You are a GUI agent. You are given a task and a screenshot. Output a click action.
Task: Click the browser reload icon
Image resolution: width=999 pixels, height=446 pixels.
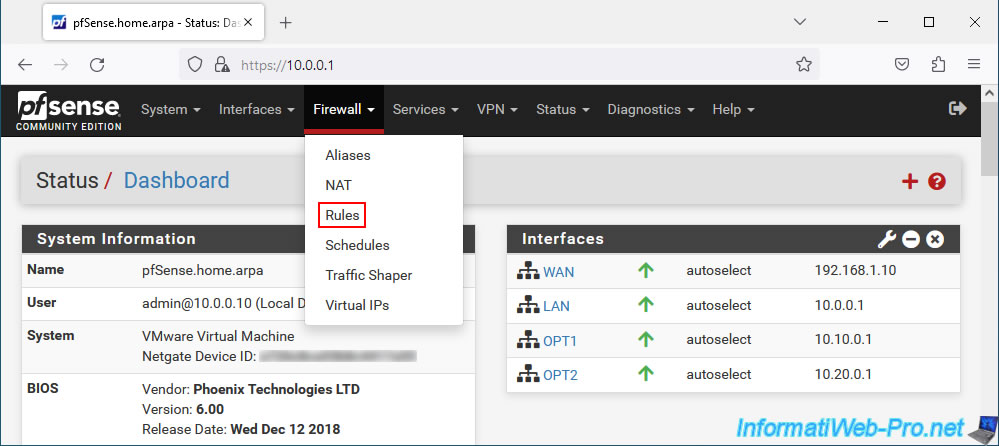tap(97, 64)
